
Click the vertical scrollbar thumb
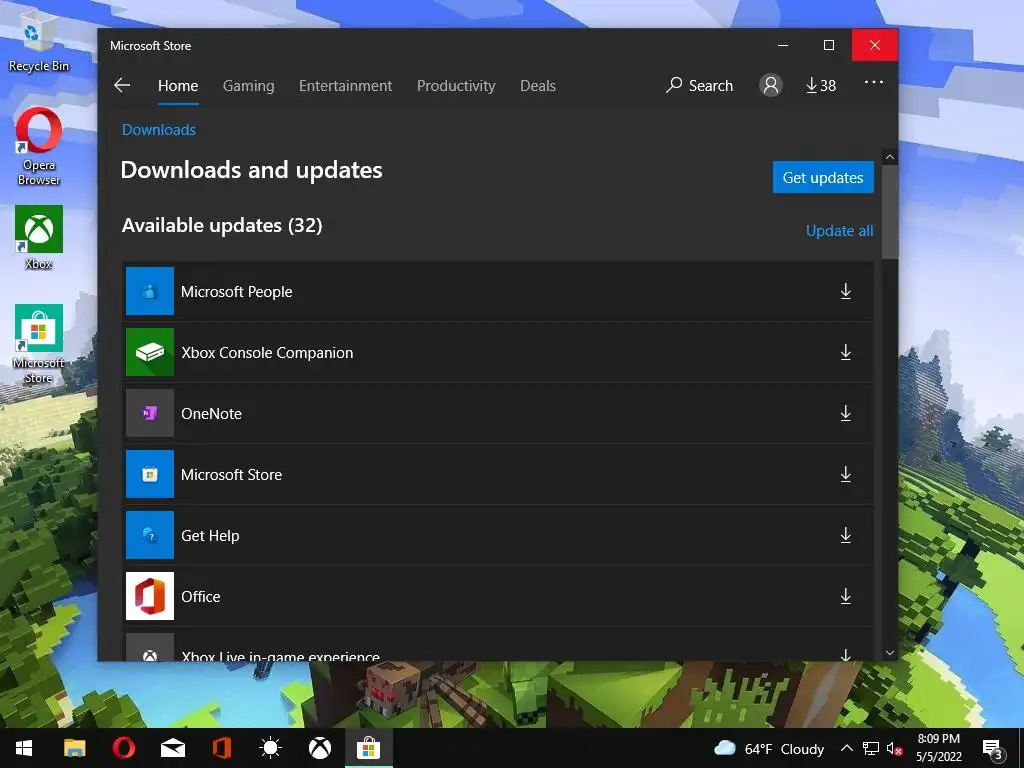point(889,212)
